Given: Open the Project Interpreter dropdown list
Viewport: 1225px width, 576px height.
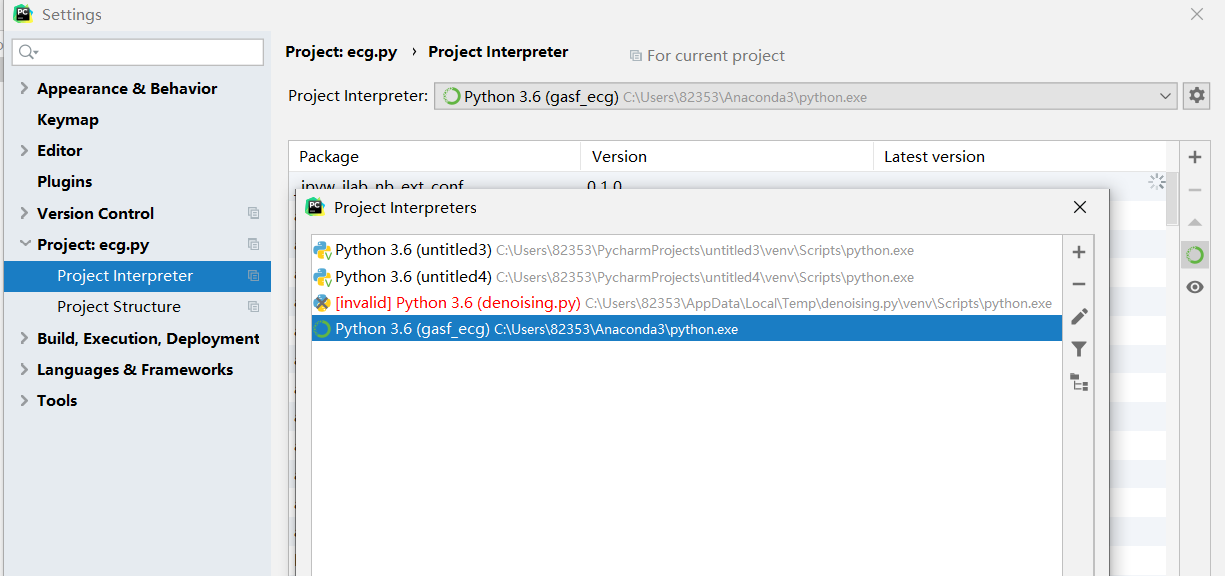Looking at the screenshot, I should [x=1166, y=95].
